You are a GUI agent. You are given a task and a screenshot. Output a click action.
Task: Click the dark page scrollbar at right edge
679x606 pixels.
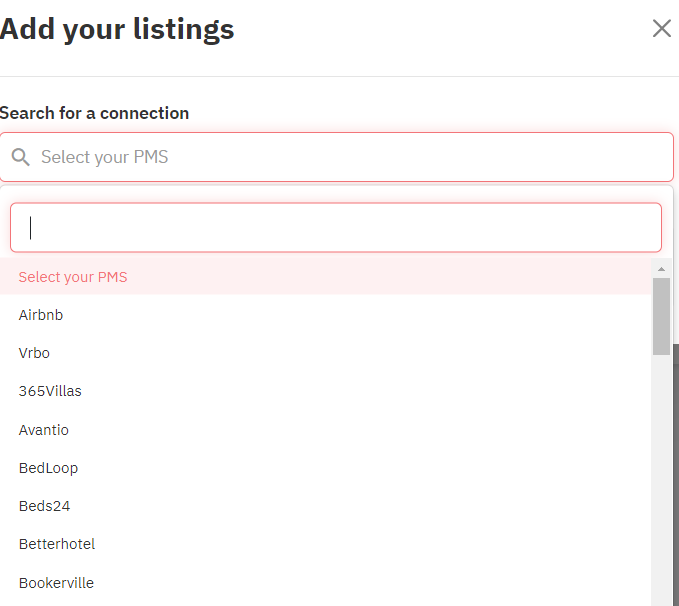coord(676,474)
